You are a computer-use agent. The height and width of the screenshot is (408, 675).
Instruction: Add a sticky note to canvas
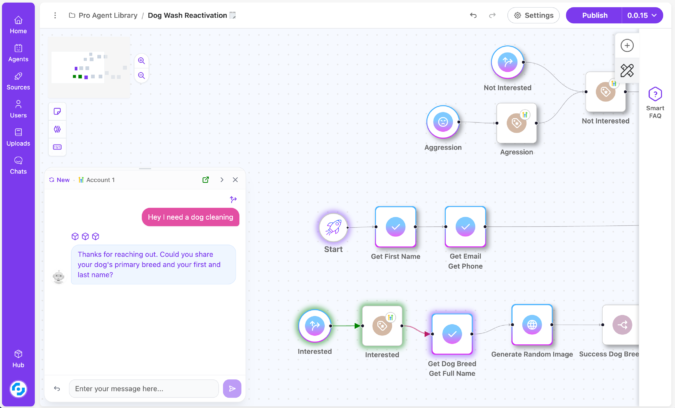[57, 111]
